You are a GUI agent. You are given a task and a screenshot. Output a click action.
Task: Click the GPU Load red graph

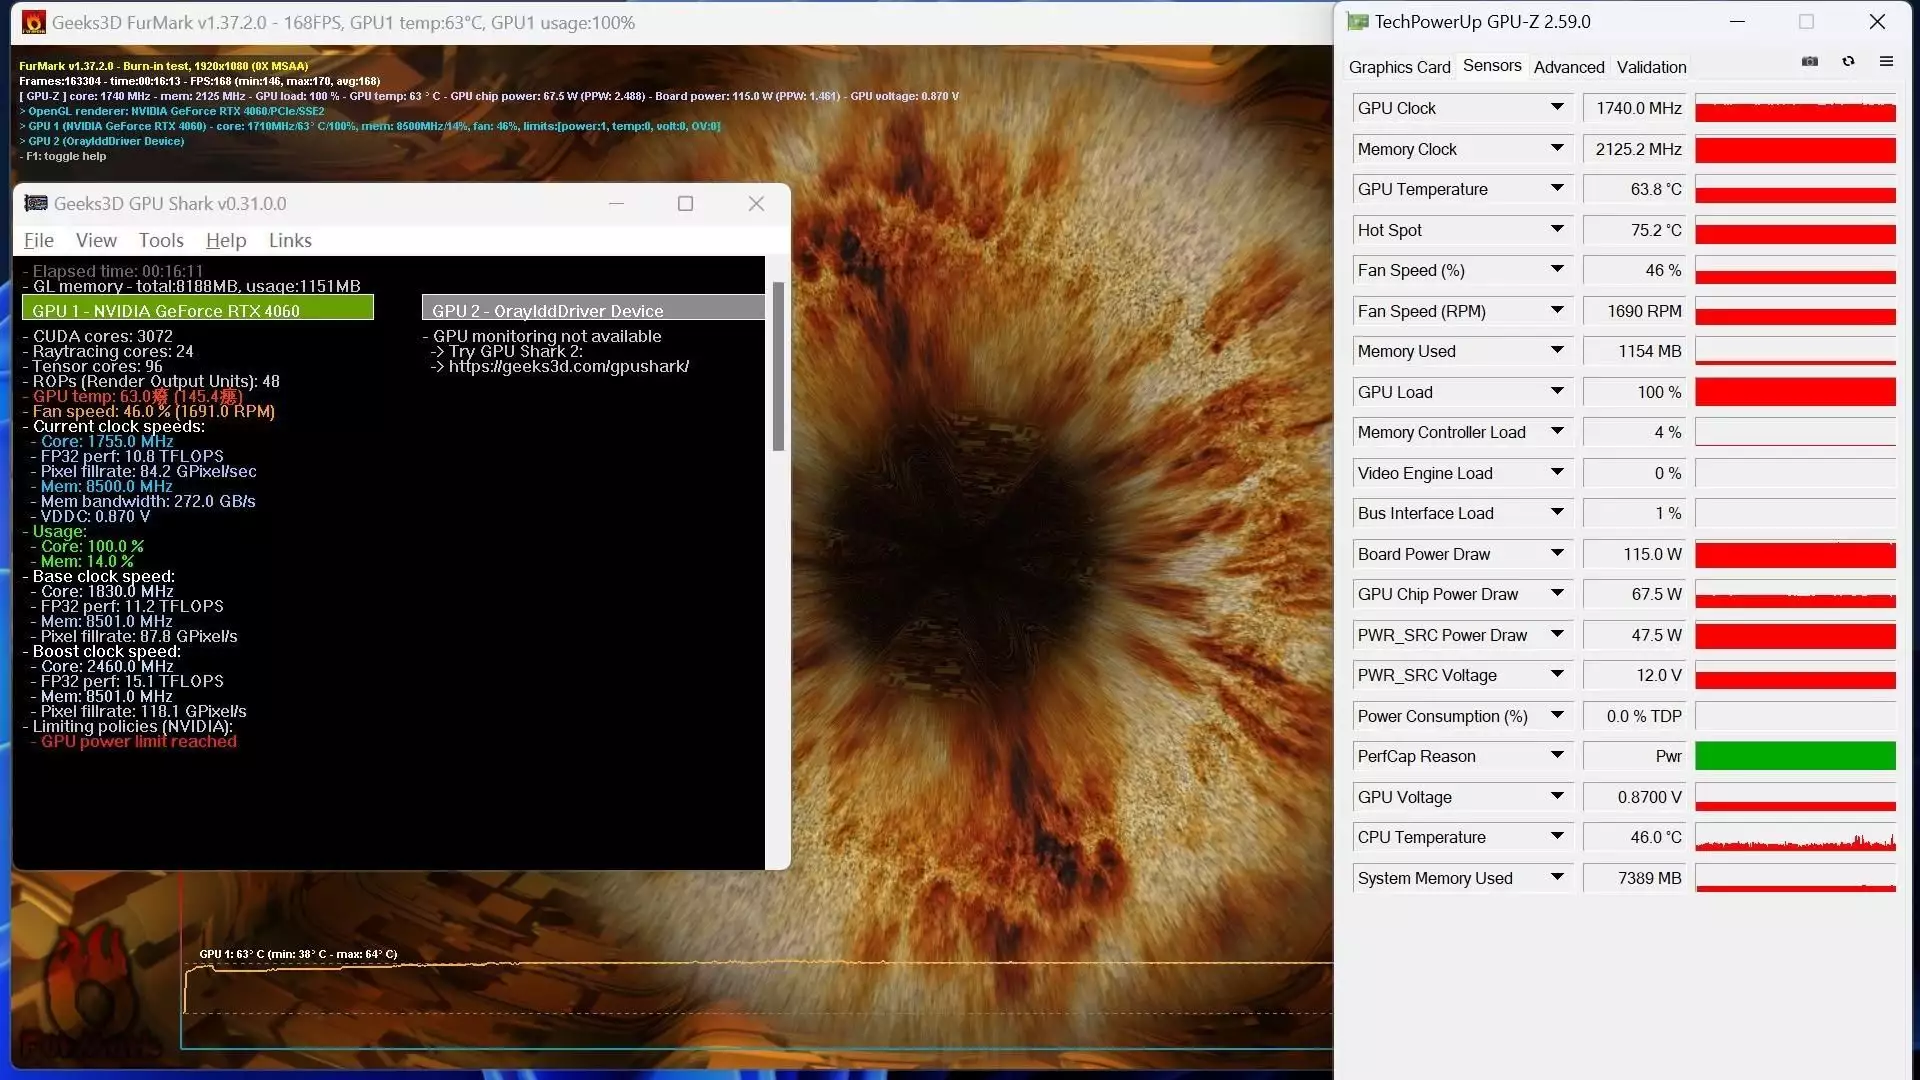(x=1795, y=392)
